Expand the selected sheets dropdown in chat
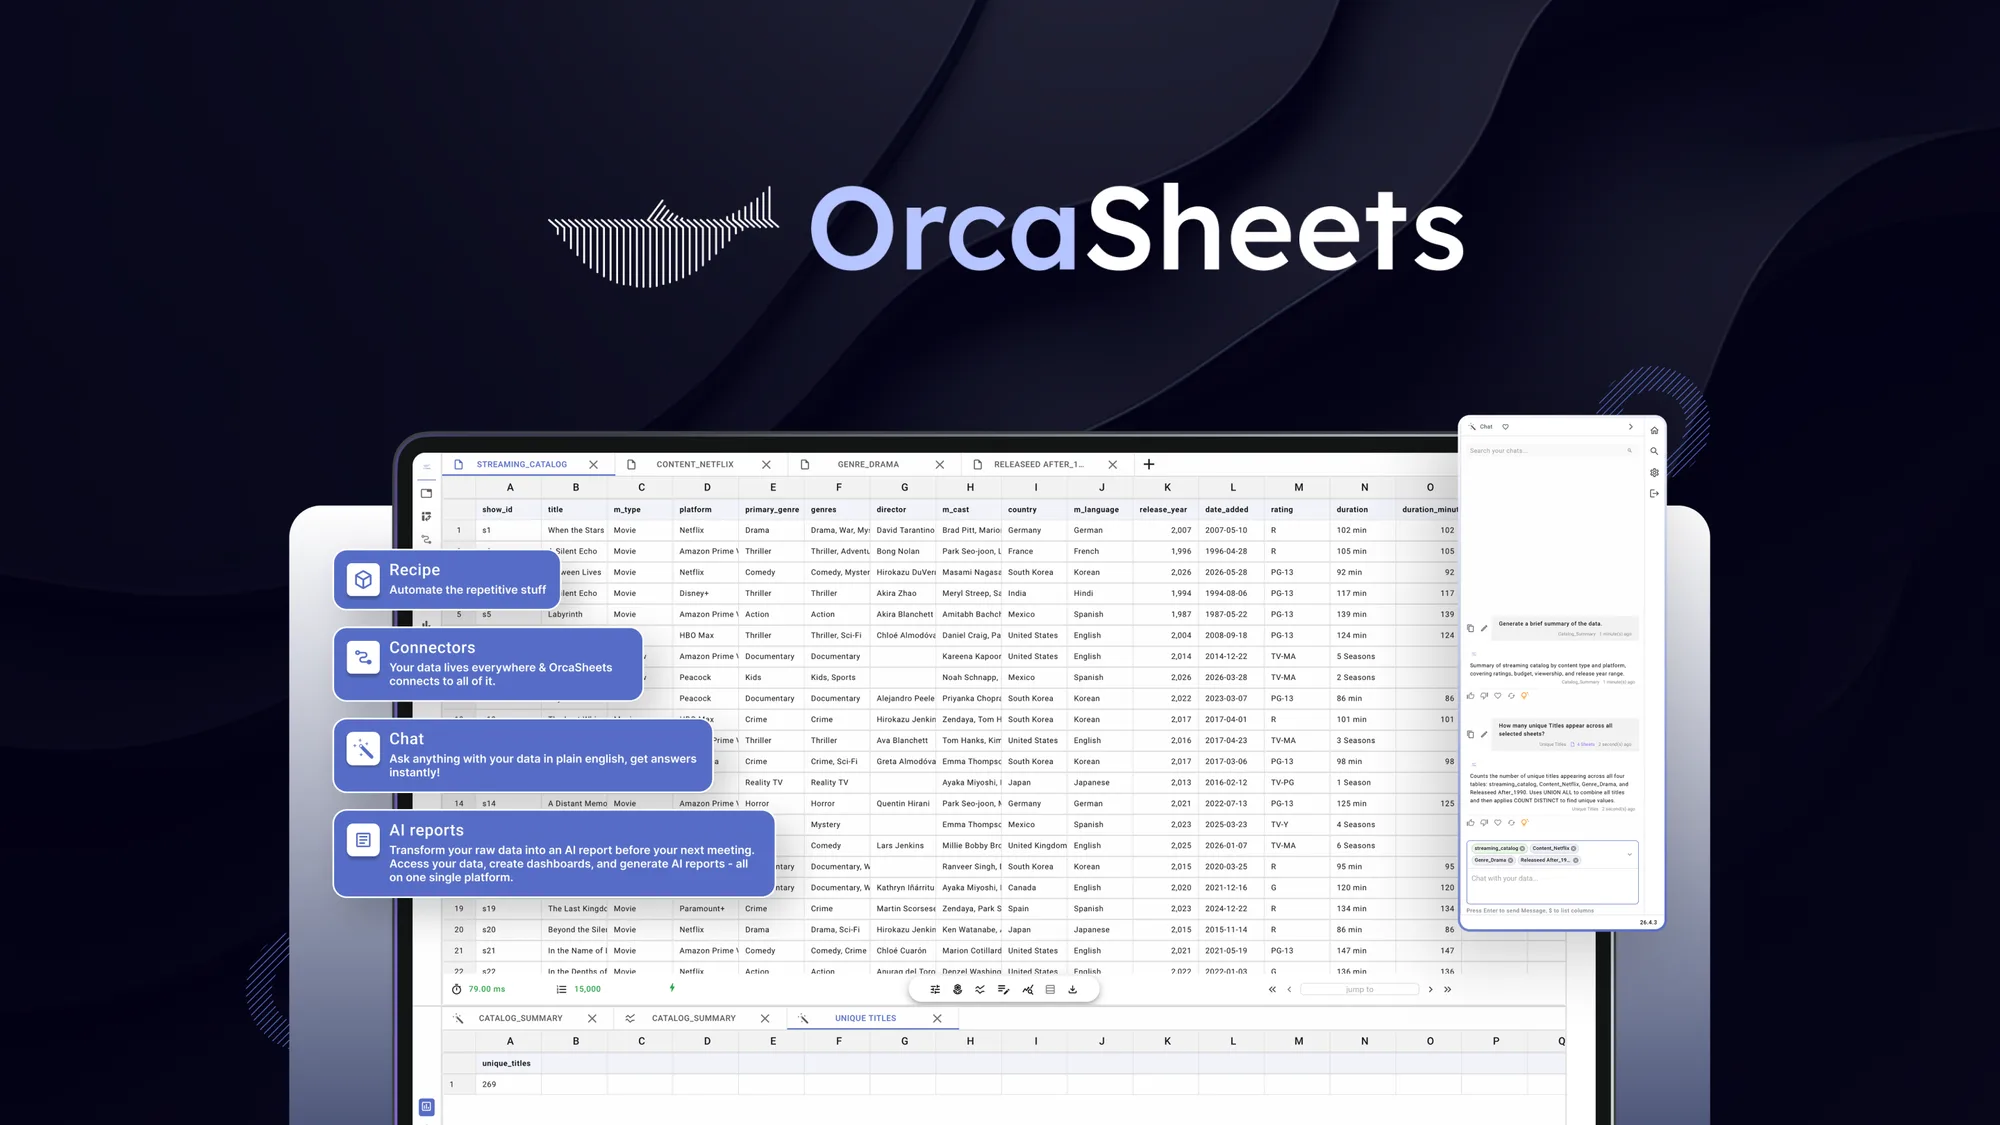The height and width of the screenshot is (1125, 2000). (1629, 854)
